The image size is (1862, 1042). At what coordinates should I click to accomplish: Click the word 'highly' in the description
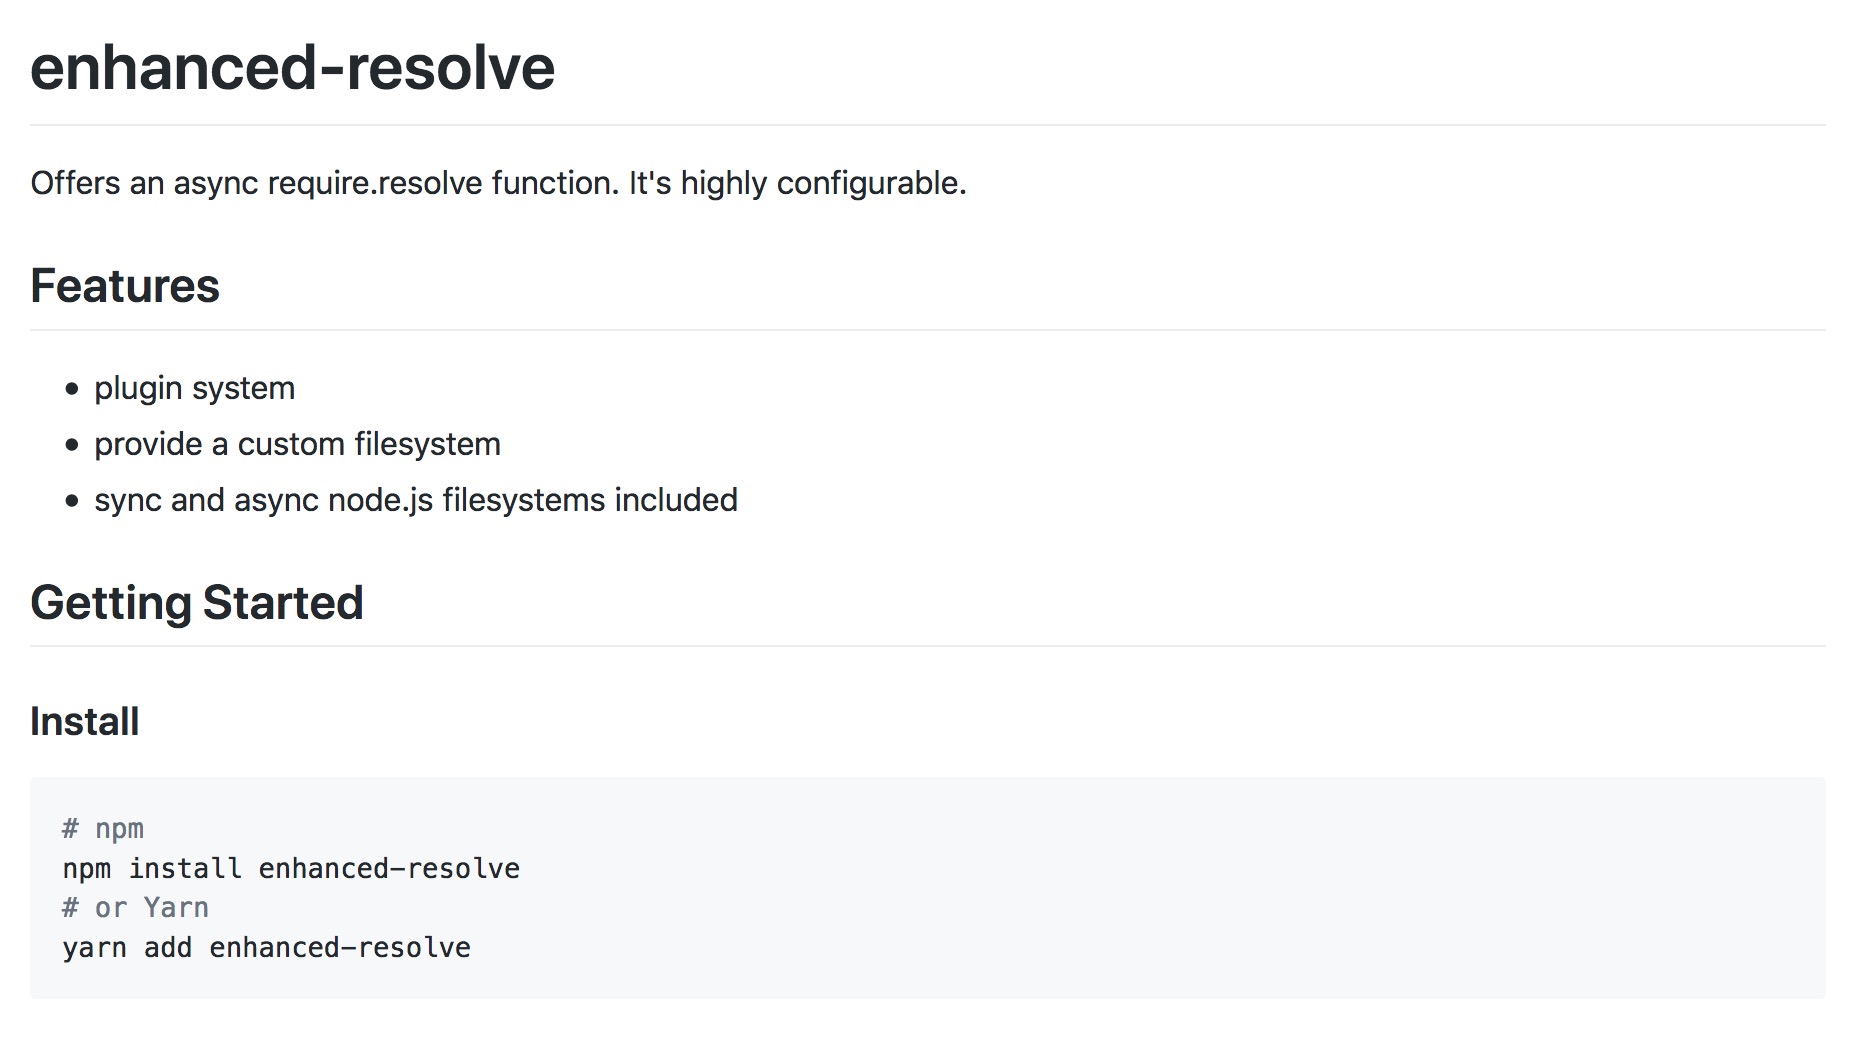pos(724,183)
